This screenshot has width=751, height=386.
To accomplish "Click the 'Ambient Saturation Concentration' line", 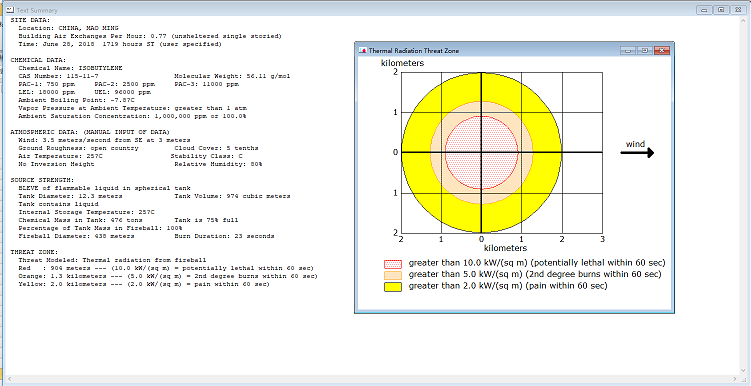I will [132, 116].
